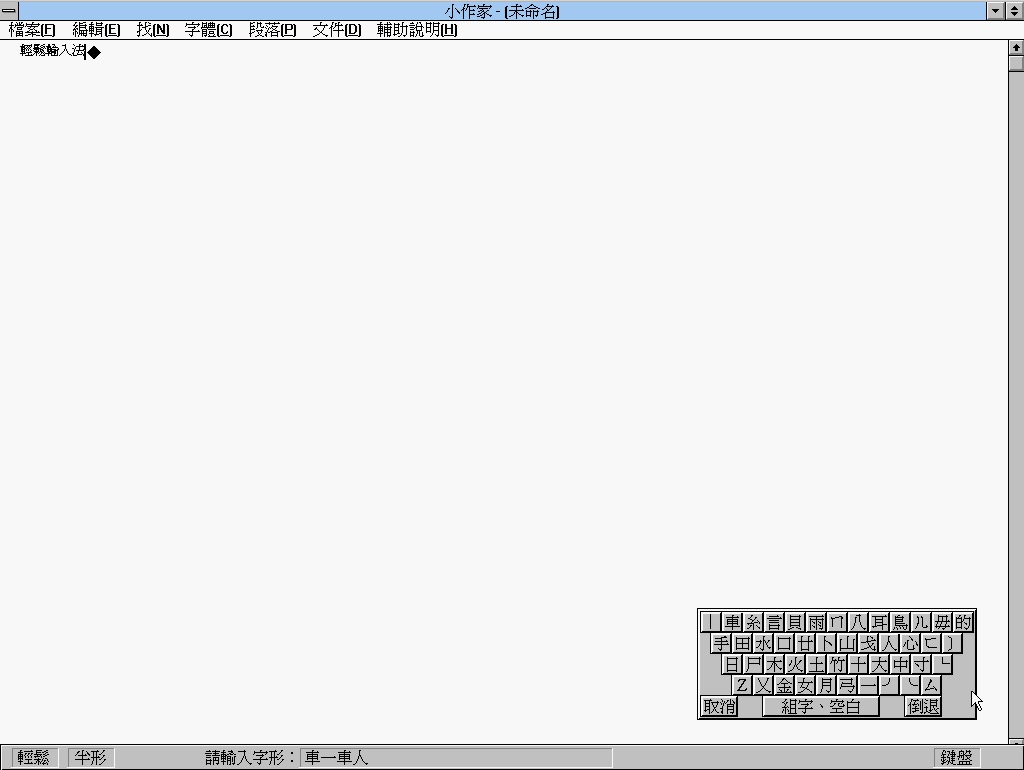Open the 段落(P) menu
Screen dimensions: 1024x770
point(272,30)
